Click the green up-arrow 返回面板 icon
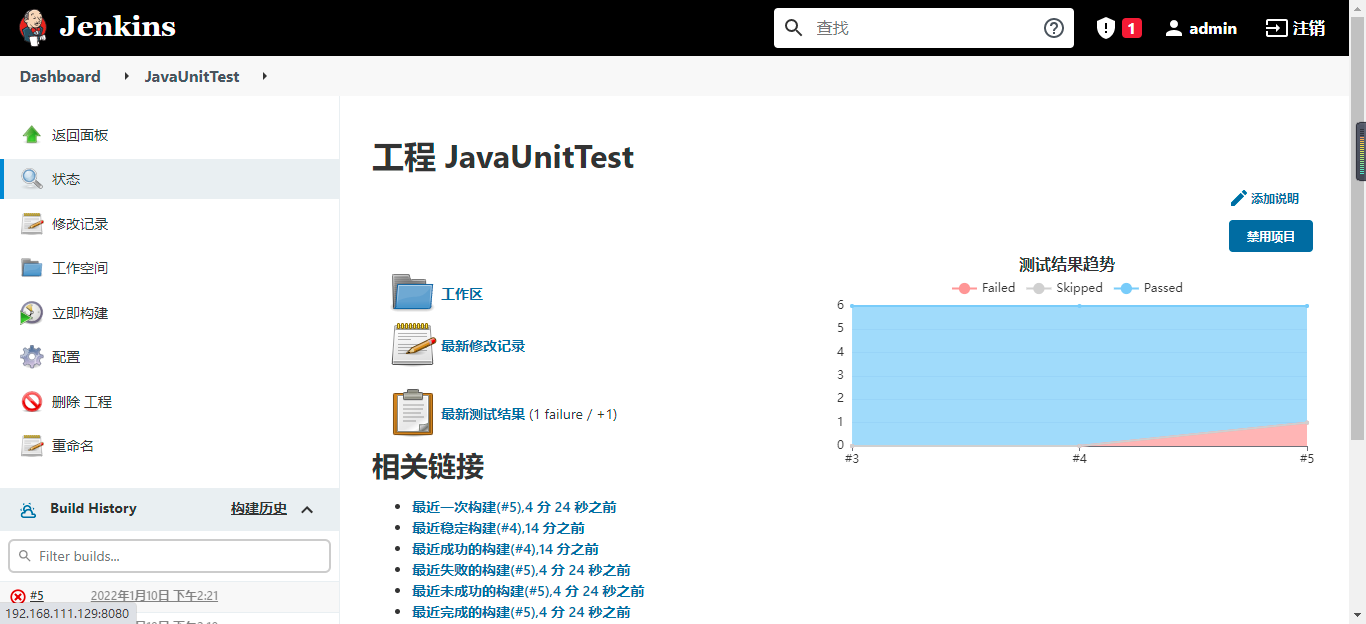Image resolution: width=1366 pixels, height=624 pixels. coord(32,135)
